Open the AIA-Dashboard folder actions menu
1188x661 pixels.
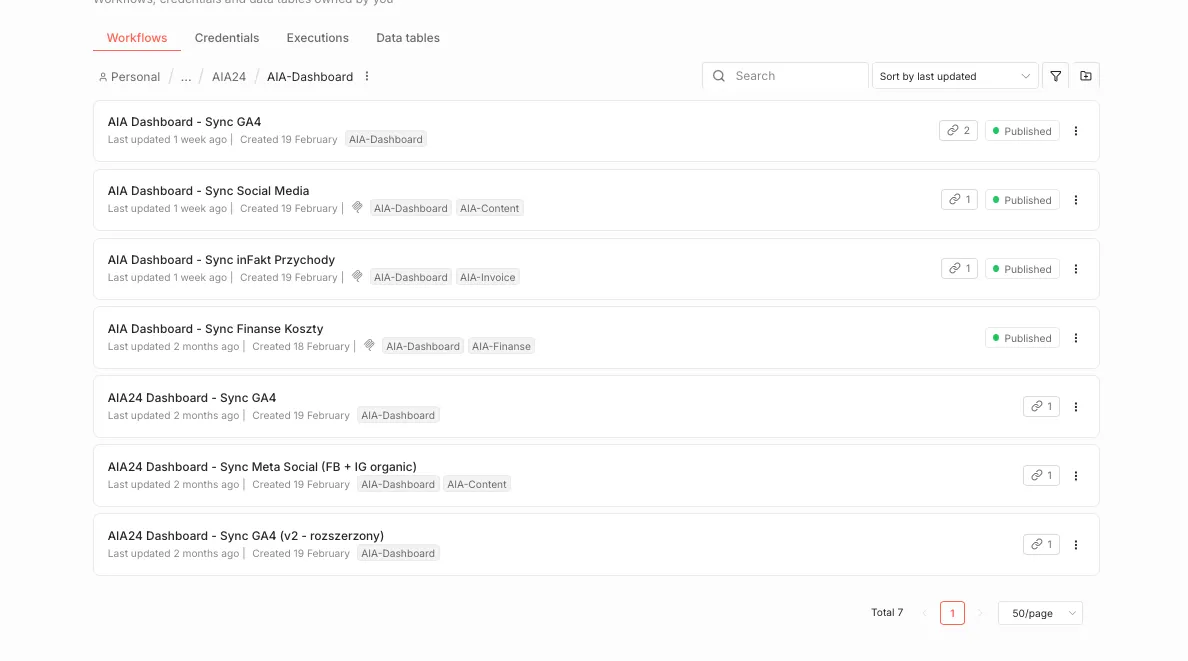coord(367,76)
